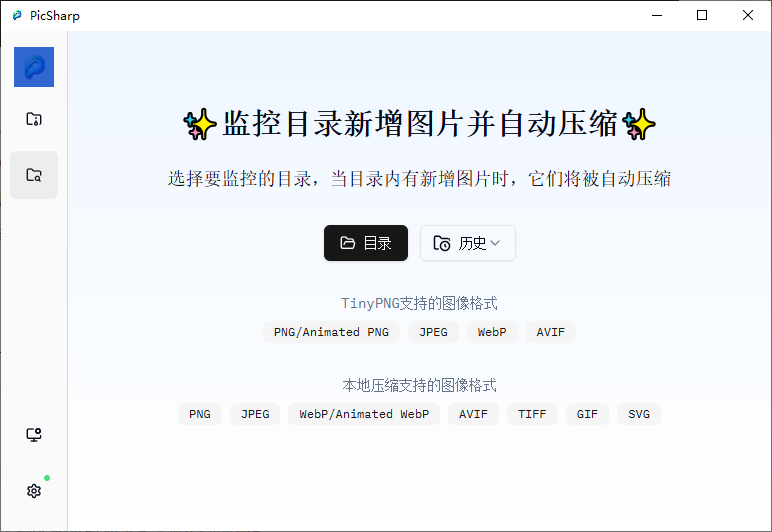Click the PicSharp title bar app icon
The height and width of the screenshot is (532, 772).
point(17,15)
